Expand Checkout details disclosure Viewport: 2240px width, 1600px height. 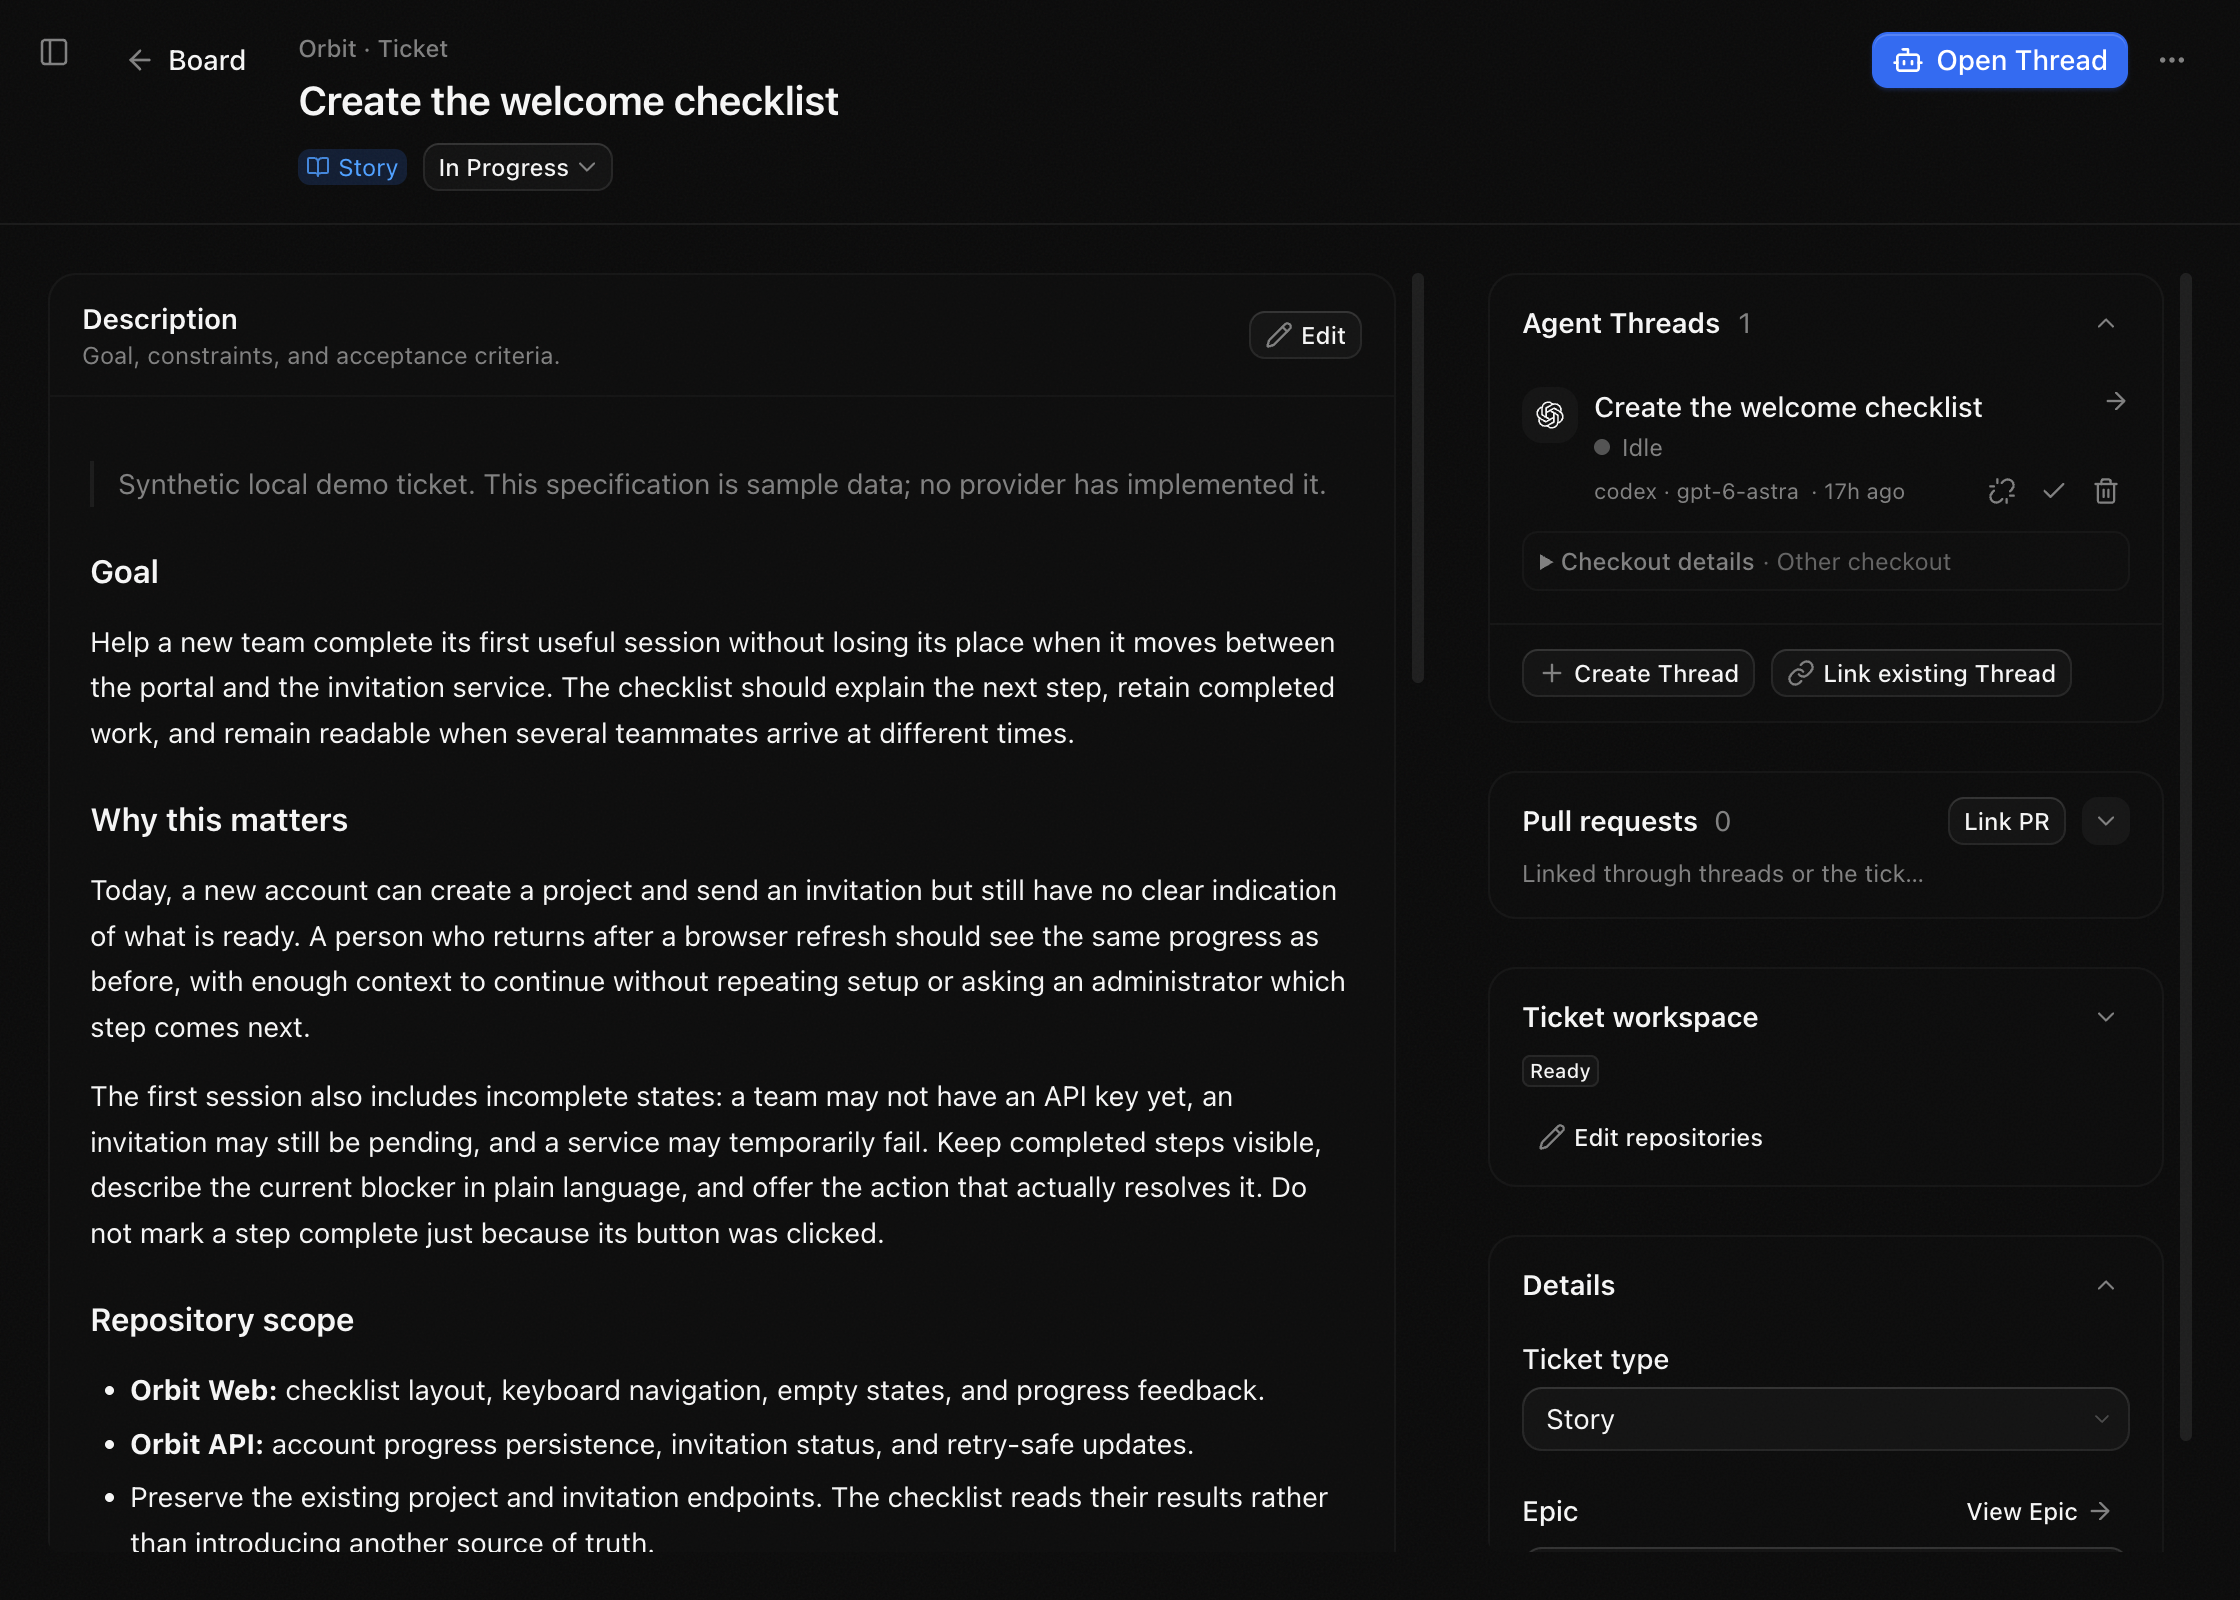1825,562
